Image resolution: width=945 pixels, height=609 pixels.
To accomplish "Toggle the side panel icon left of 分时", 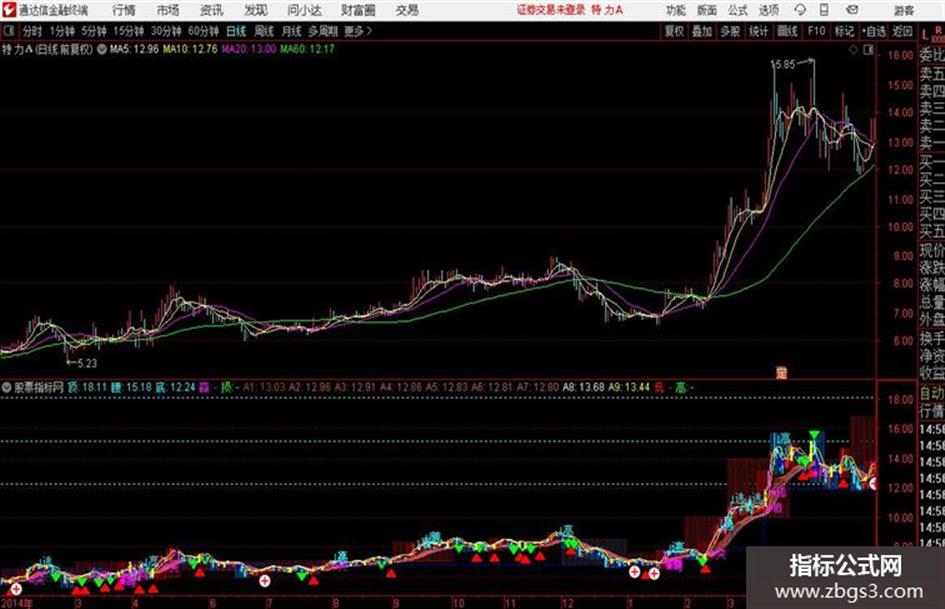I will tap(9, 31).
